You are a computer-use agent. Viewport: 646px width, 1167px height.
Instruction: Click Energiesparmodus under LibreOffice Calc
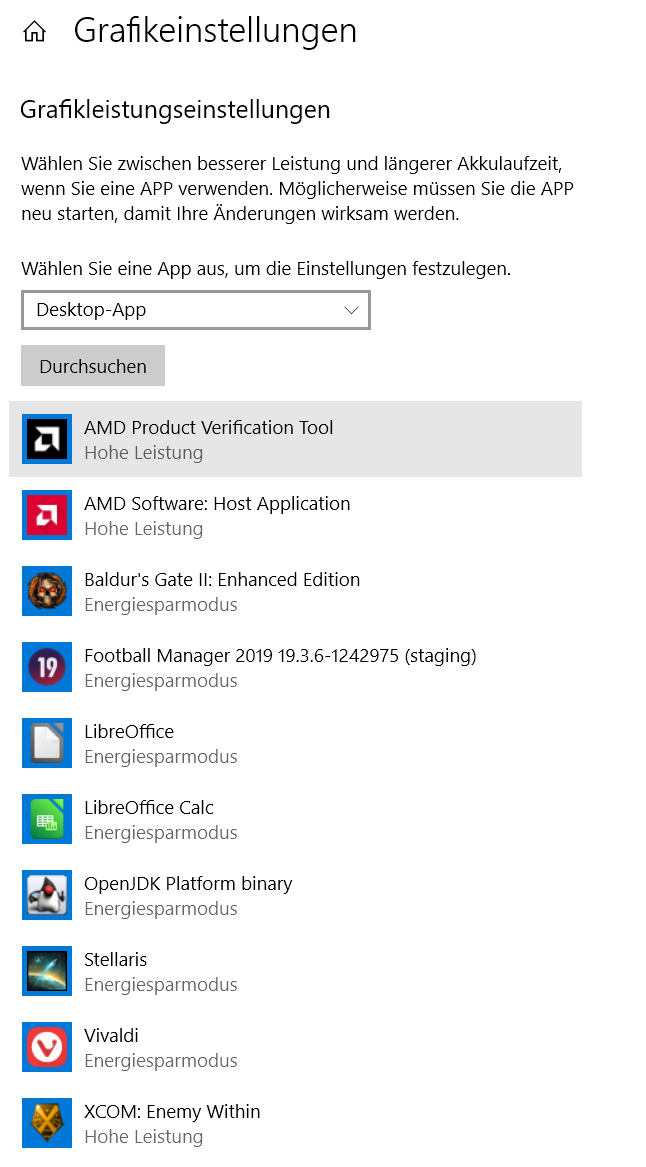click(161, 833)
